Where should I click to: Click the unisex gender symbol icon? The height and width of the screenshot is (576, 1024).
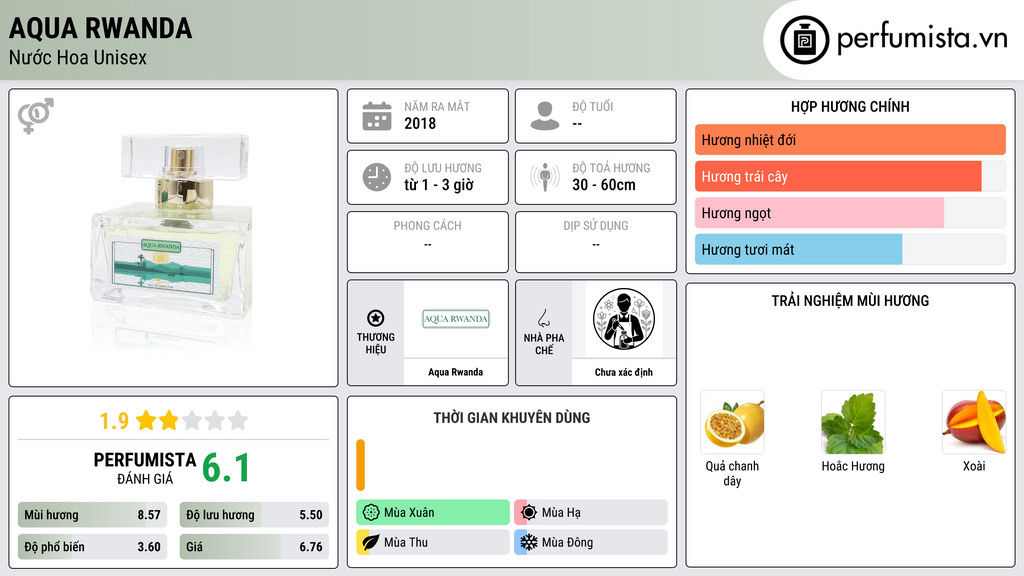[36, 116]
